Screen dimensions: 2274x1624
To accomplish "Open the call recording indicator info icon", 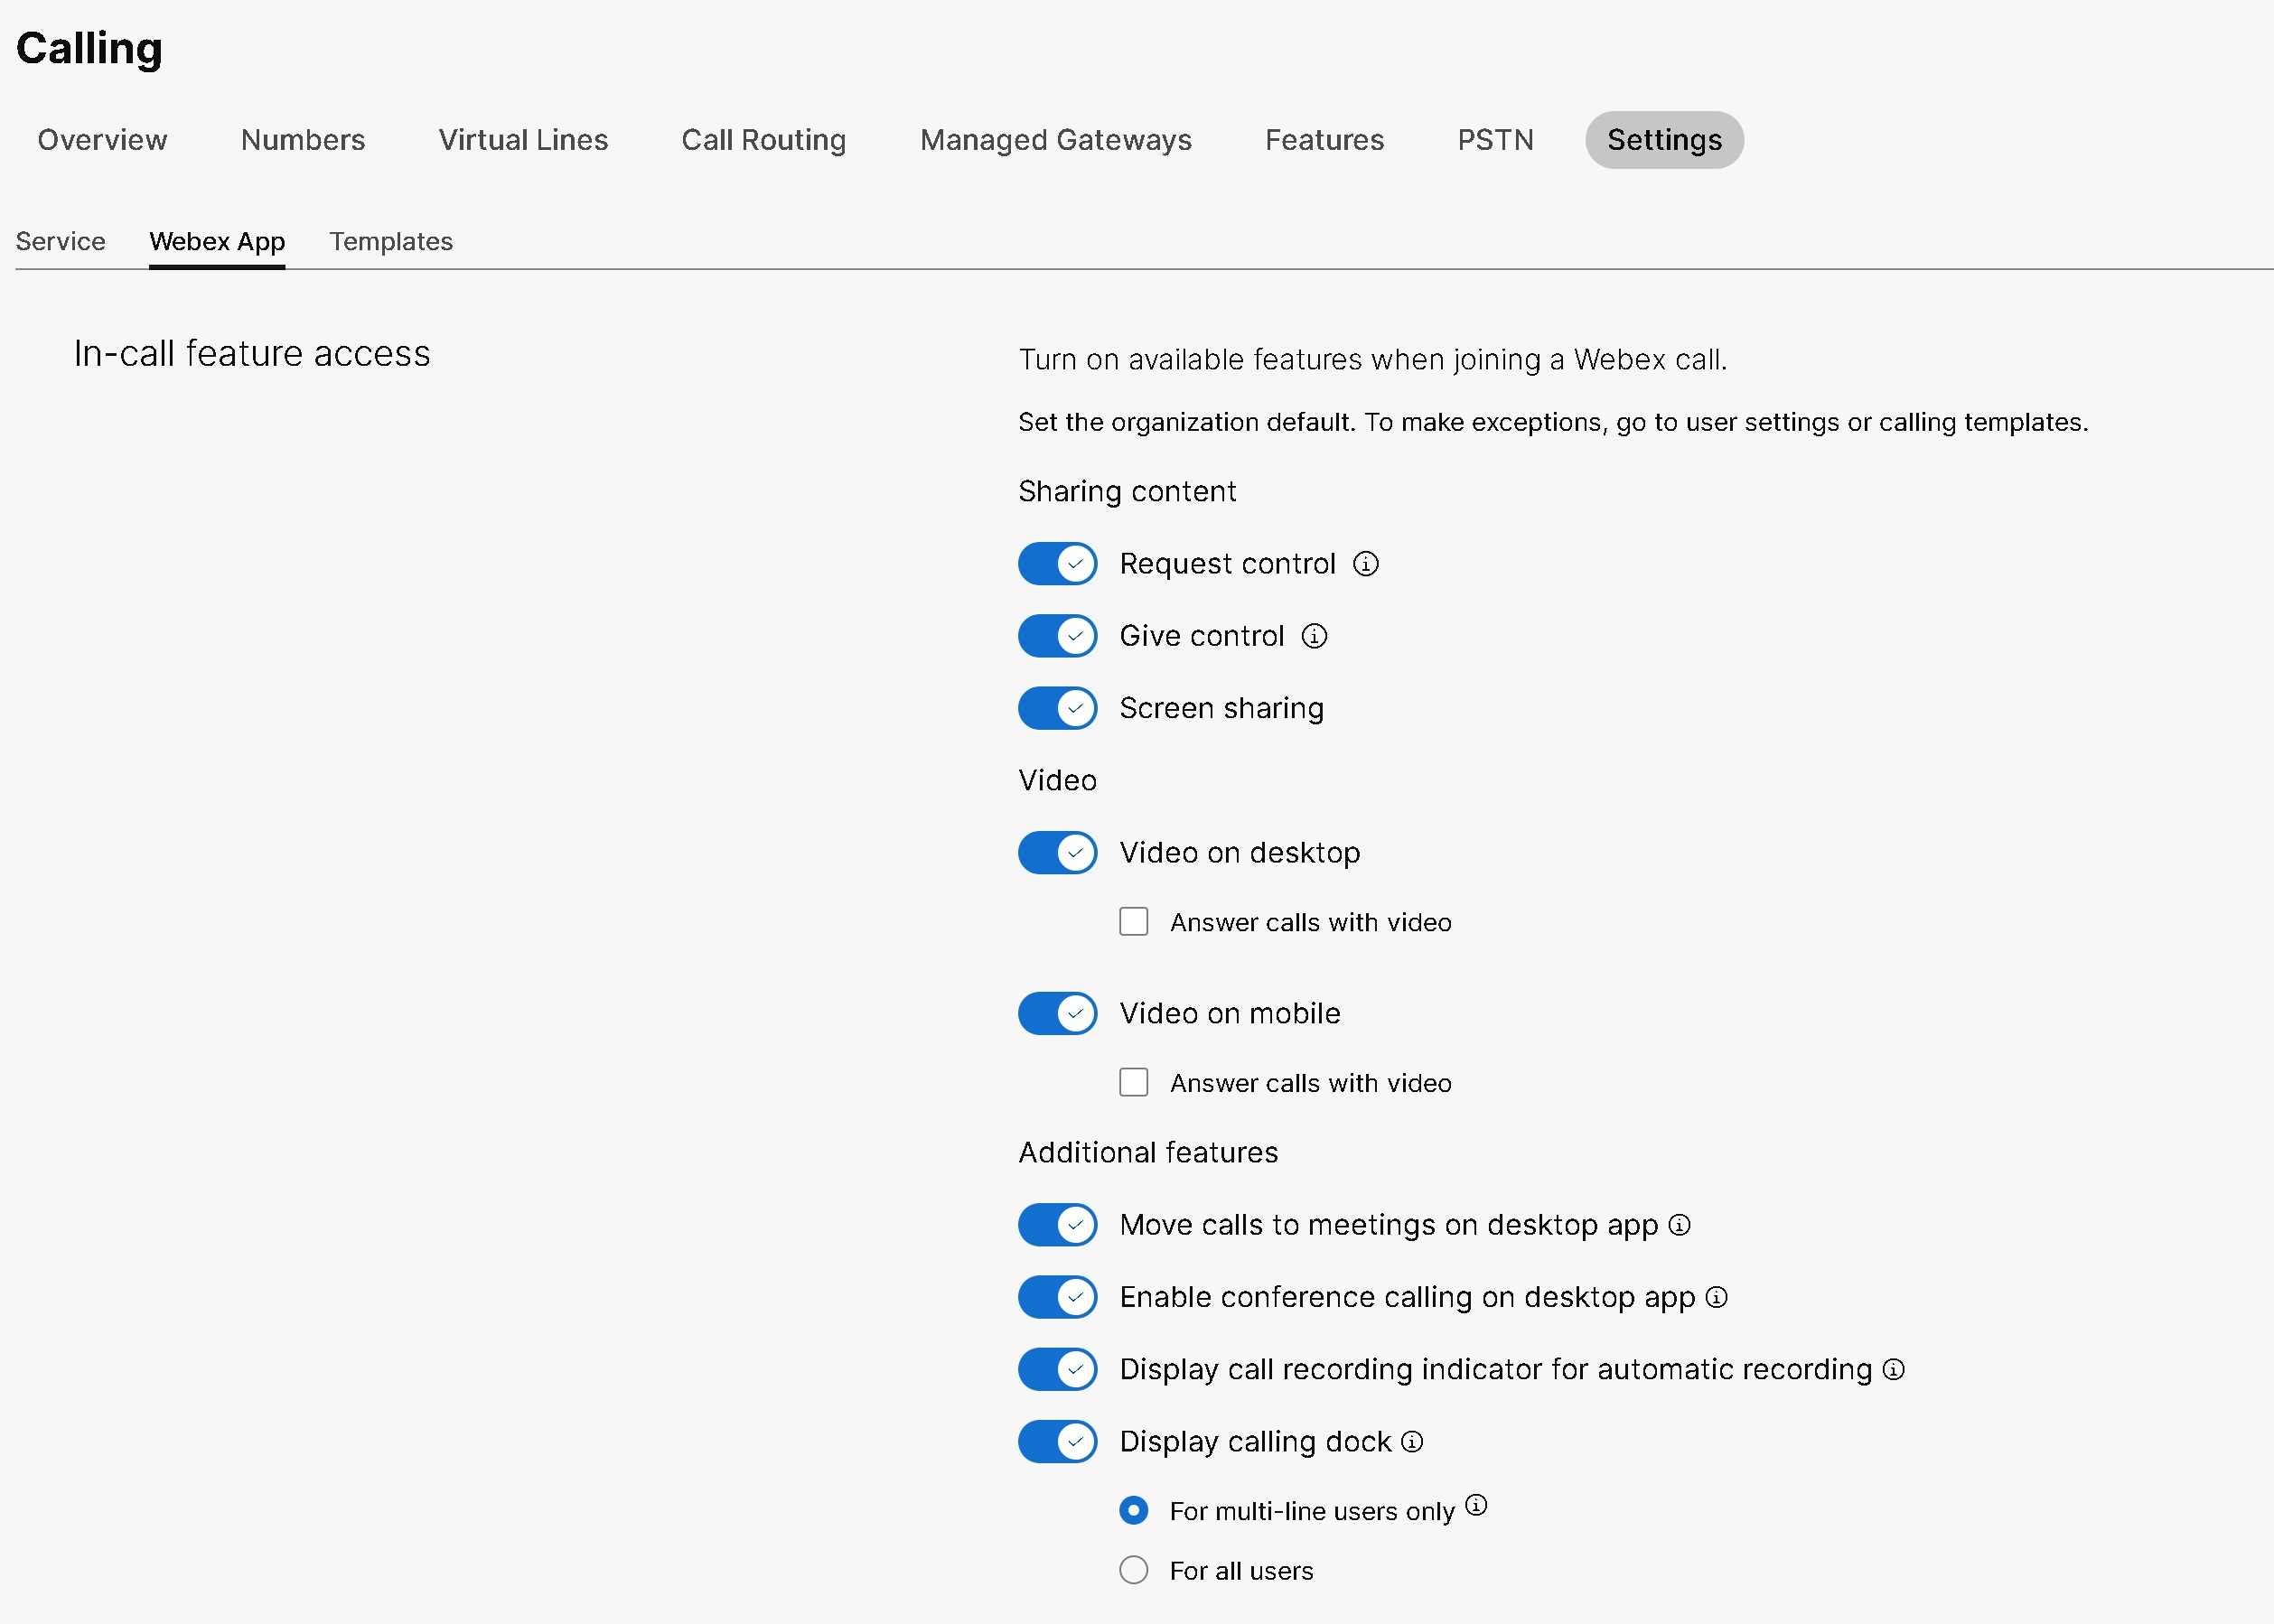I will [x=1894, y=1369].
